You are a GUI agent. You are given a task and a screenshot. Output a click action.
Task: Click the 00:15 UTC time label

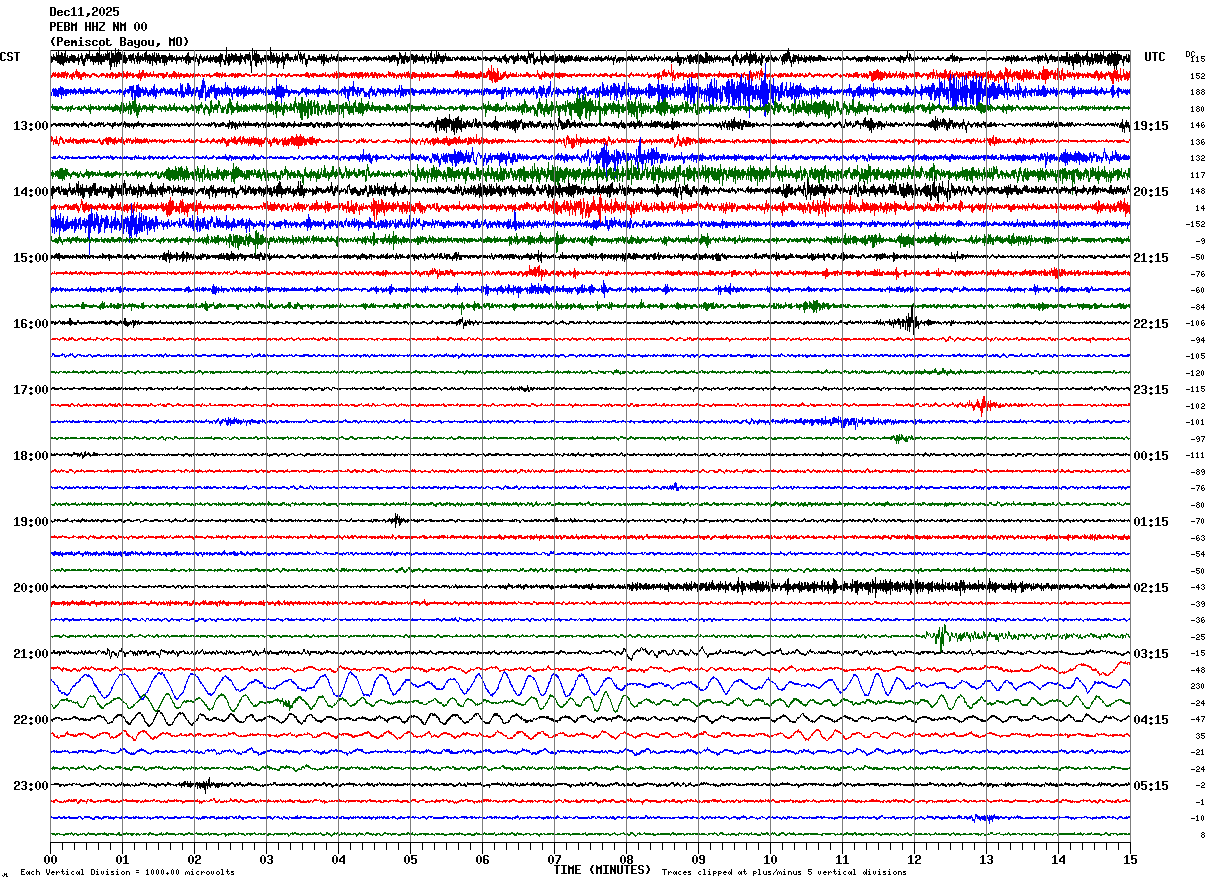pos(1151,456)
